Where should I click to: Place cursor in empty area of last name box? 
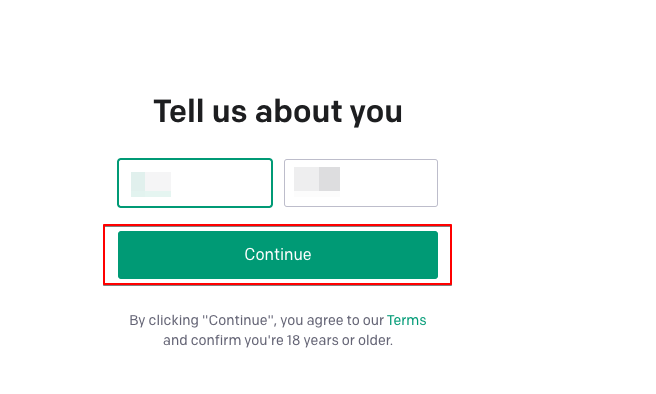[x=389, y=183]
